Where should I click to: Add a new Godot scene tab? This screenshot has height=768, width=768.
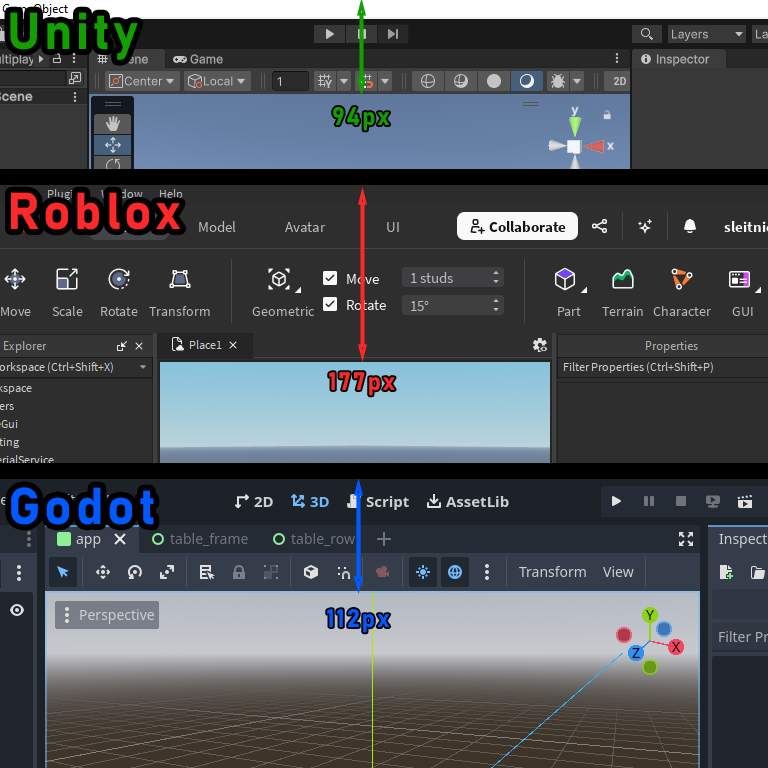[384, 539]
